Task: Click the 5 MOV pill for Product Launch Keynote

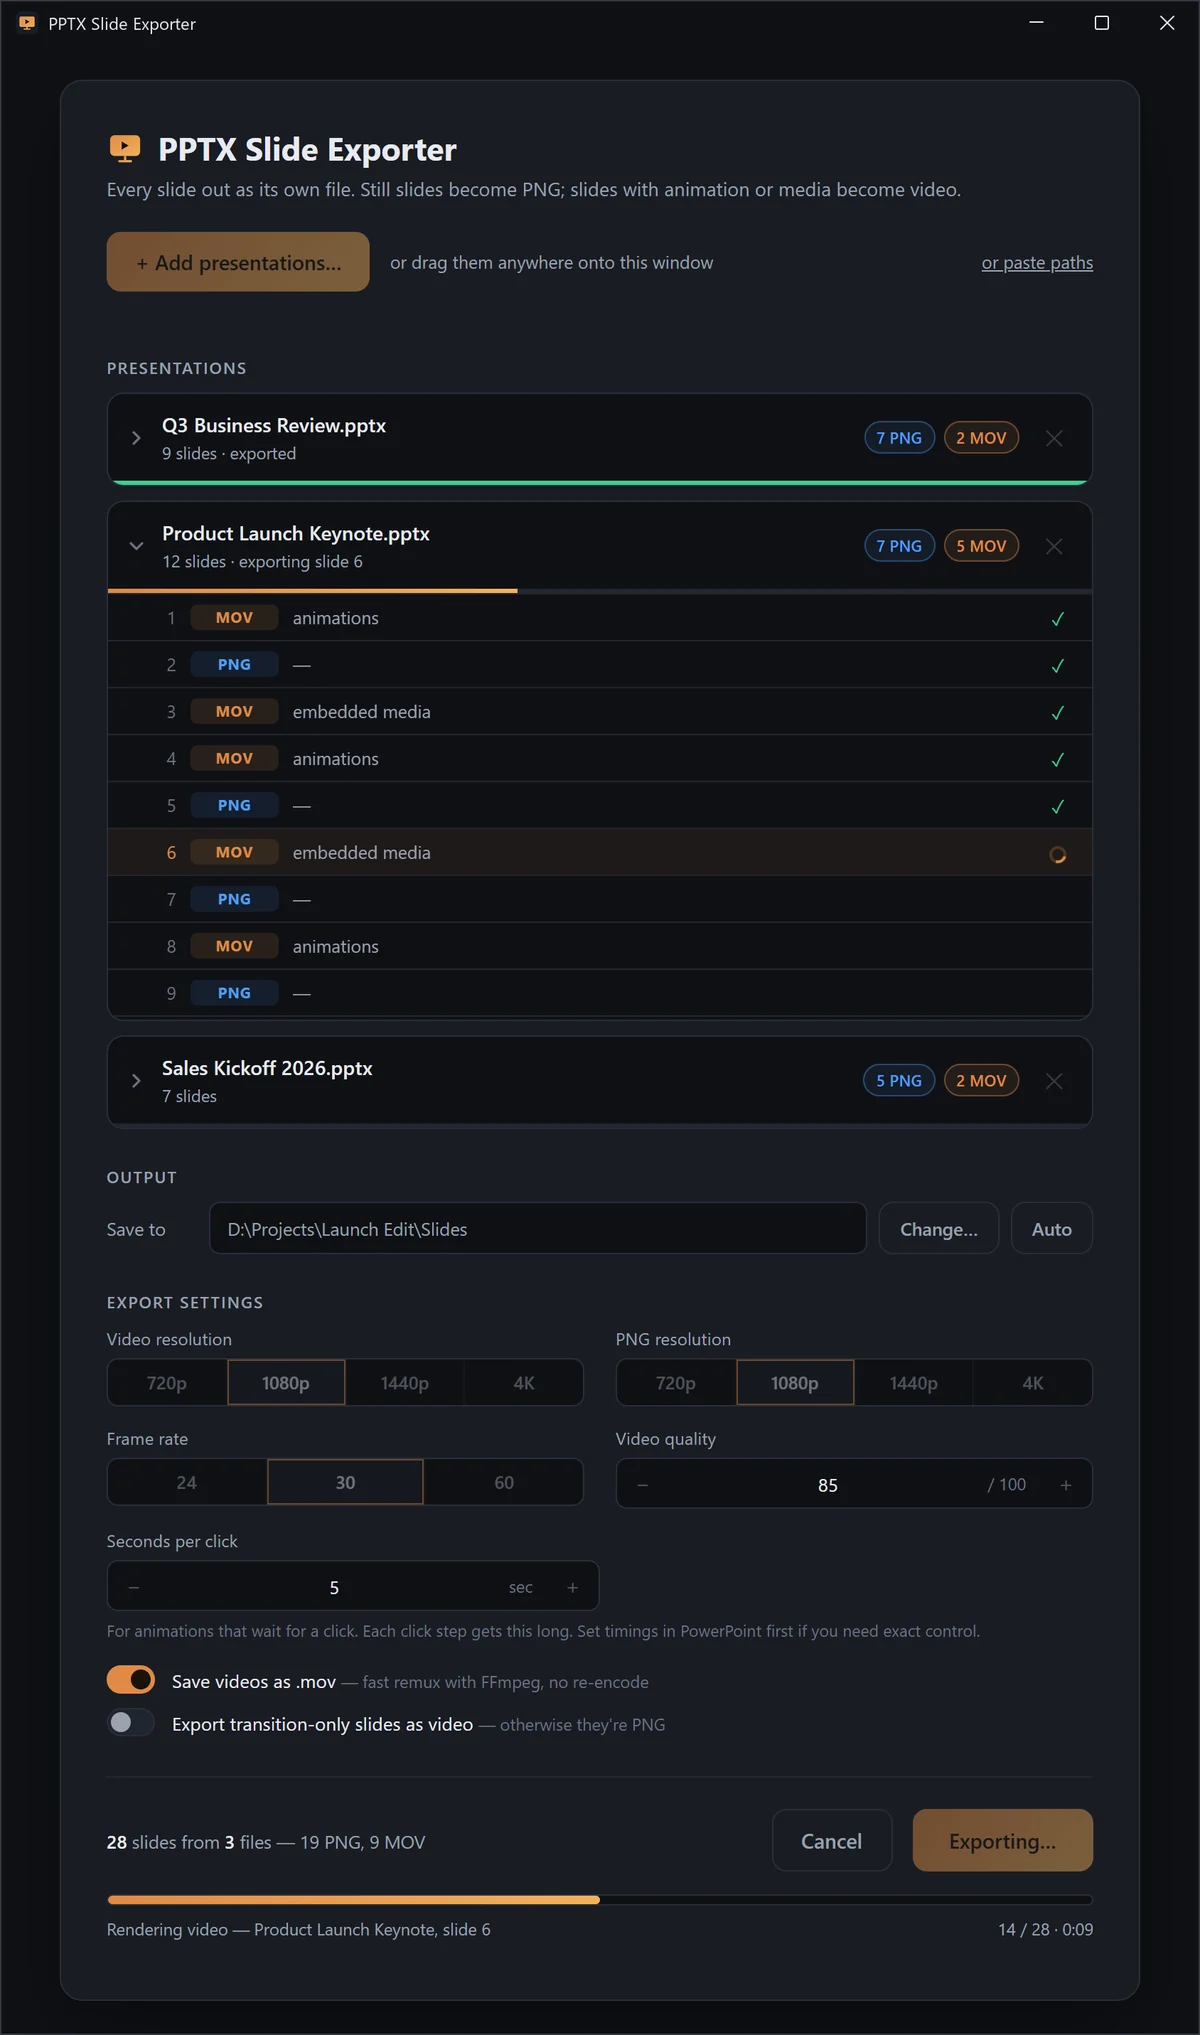Action: pyautogui.click(x=981, y=546)
